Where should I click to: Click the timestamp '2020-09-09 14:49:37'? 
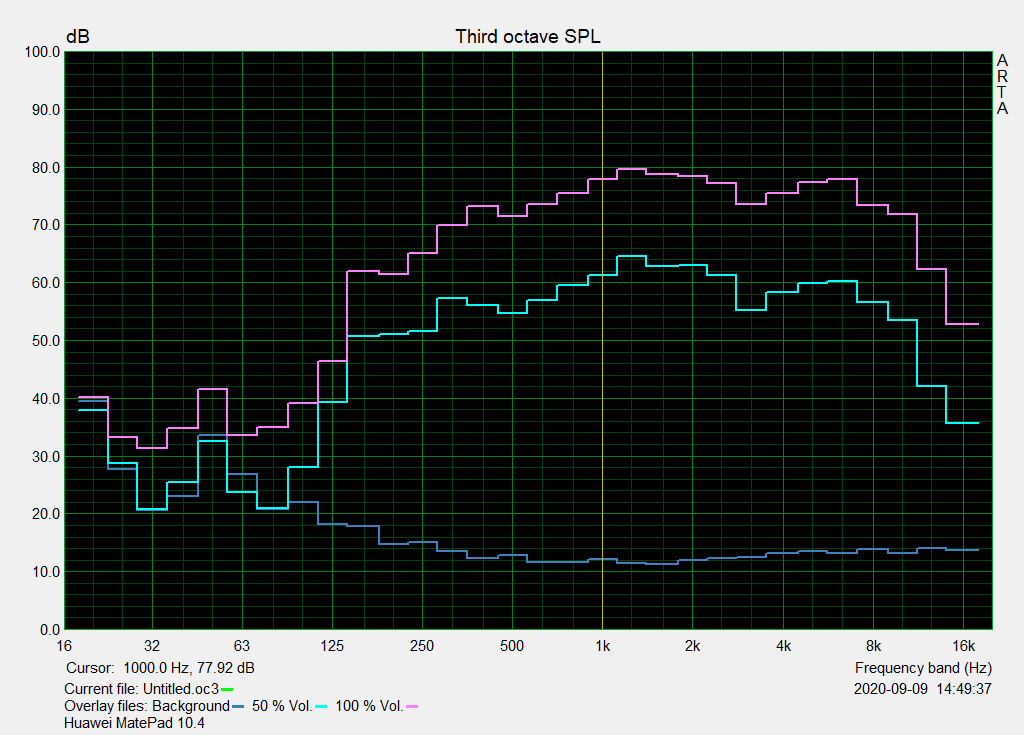pyautogui.click(x=923, y=689)
